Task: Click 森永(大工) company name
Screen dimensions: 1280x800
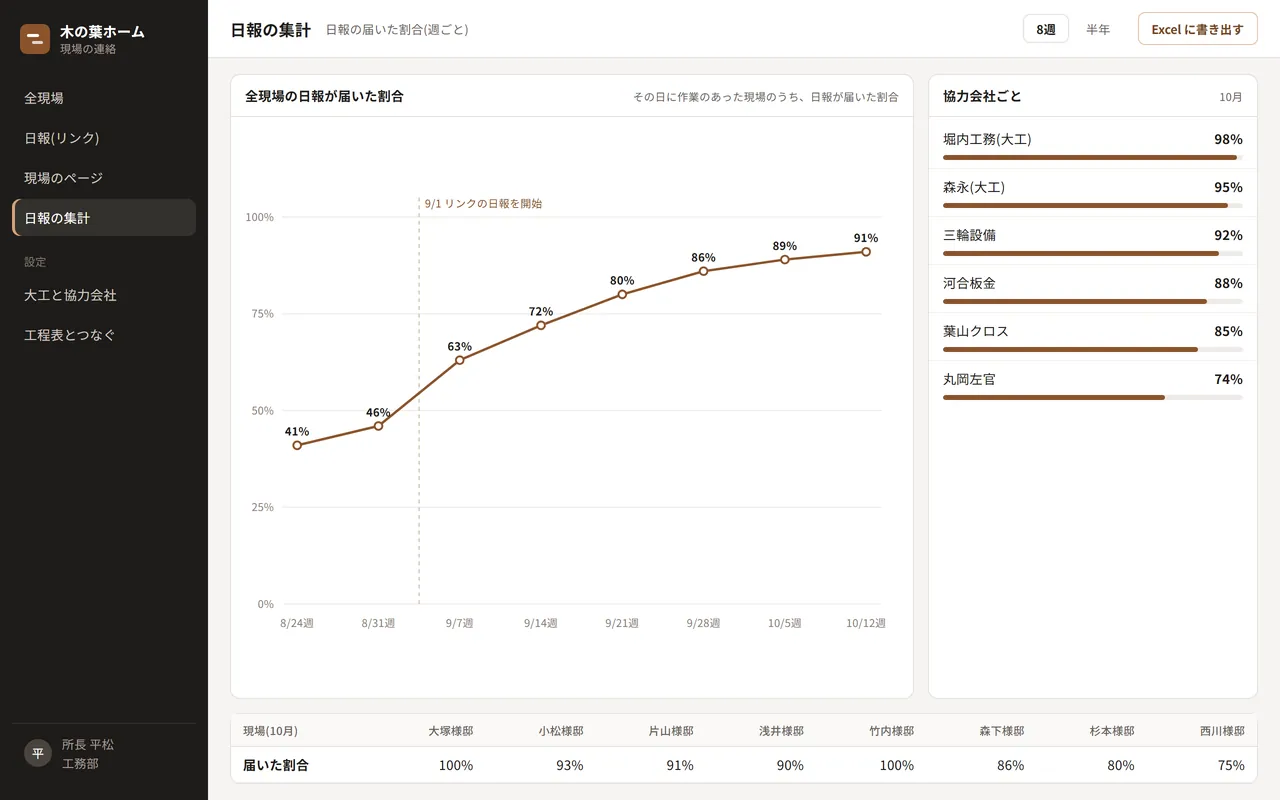Action: coord(974,187)
